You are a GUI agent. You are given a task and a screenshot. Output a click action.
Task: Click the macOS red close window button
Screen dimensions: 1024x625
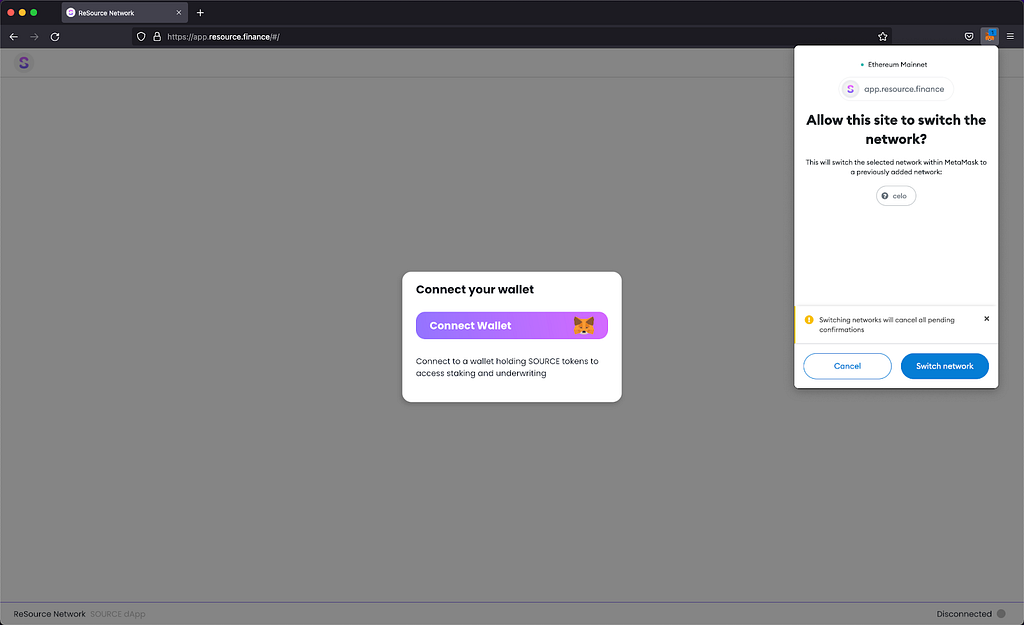[10, 12]
